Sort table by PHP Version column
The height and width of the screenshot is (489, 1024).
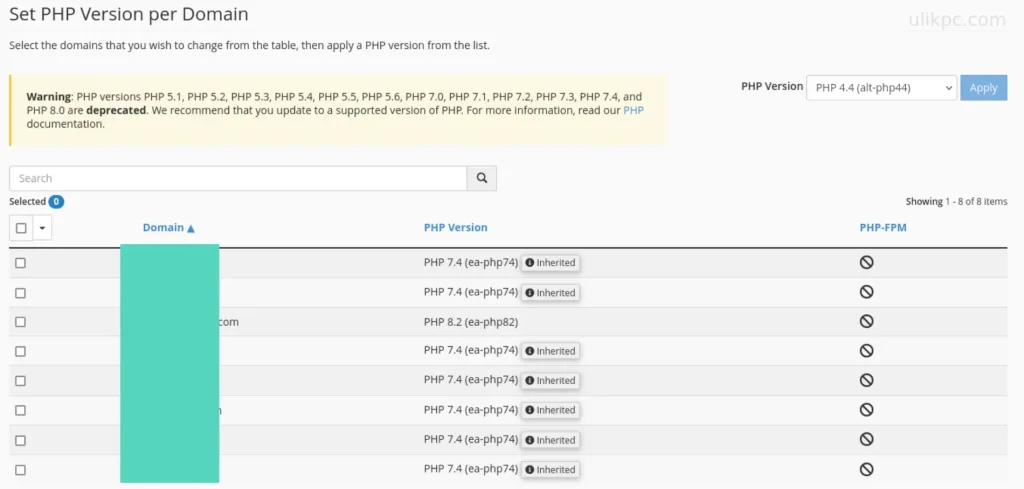coord(455,228)
